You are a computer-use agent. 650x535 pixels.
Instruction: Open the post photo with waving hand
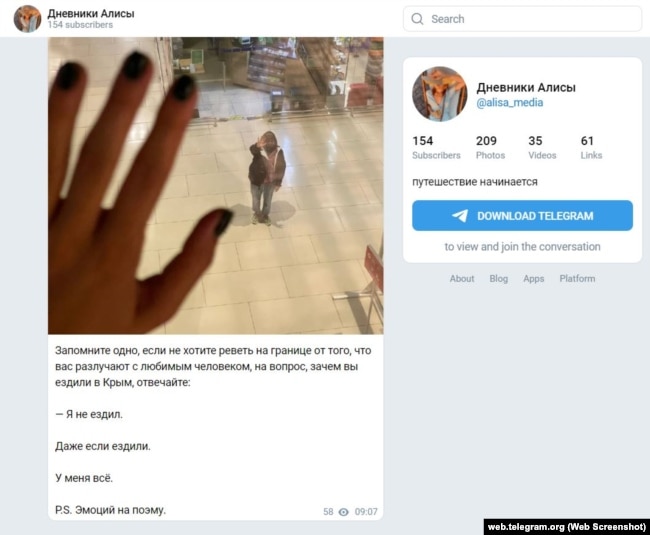(x=216, y=186)
